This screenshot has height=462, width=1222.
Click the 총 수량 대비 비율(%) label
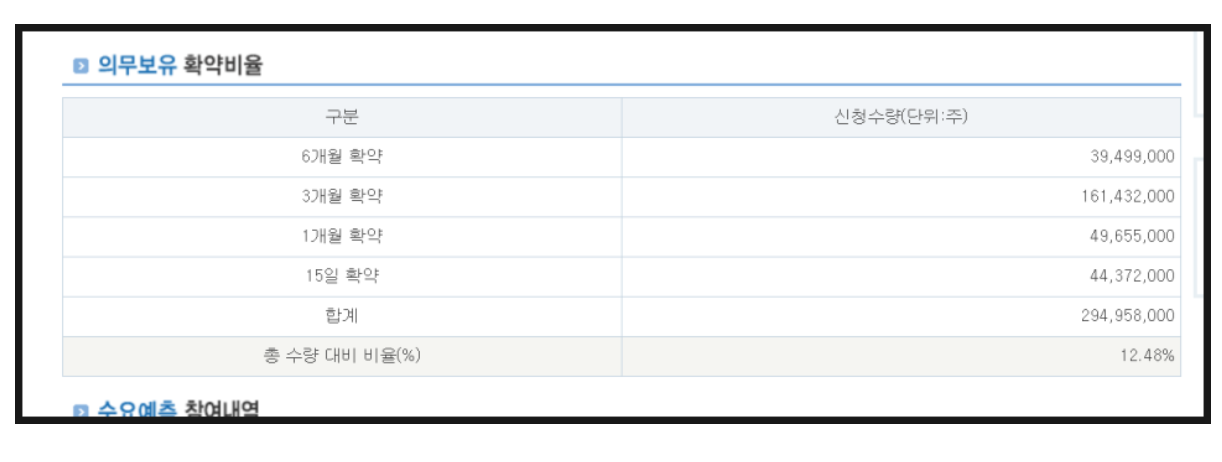(x=342, y=356)
